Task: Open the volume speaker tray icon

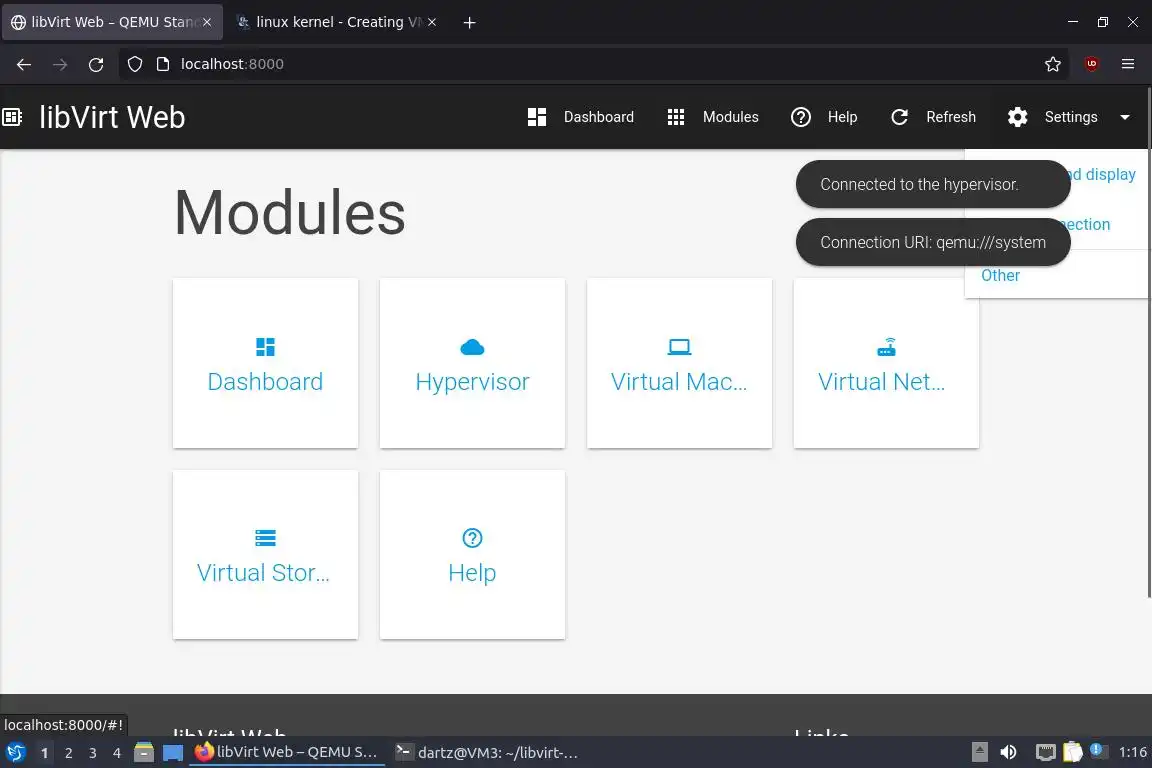Action: point(1009,752)
